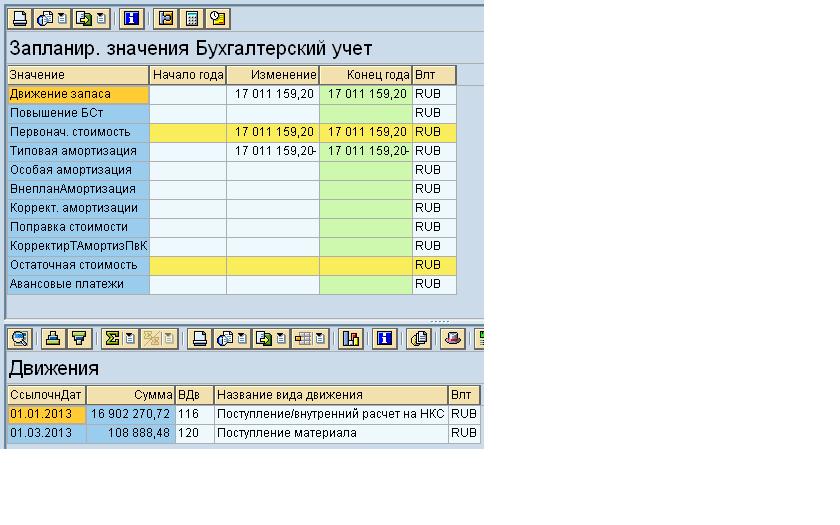Select the 01.03.2013 movement date cell
This screenshot has height=525, width=840.
pos(46,433)
